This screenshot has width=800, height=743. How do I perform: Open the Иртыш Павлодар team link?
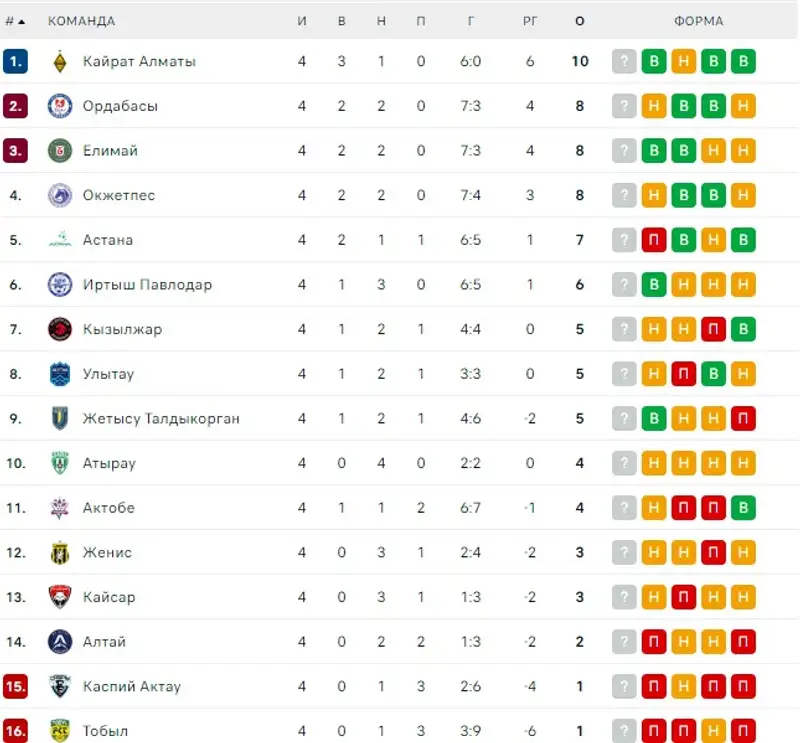click(x=147, y=285)
